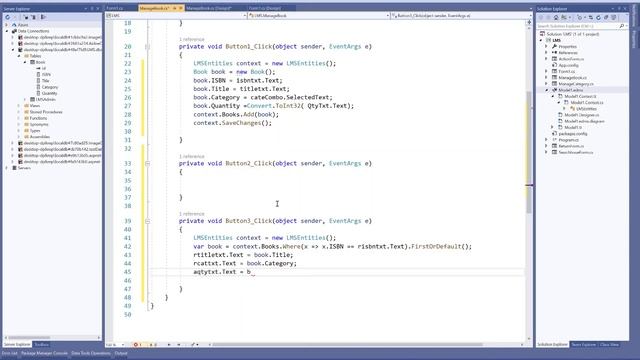Click Connect to Server icon in Server Explorer
Image resolution: width=640 pixels, height=360 pixels.
coord(34,17)
